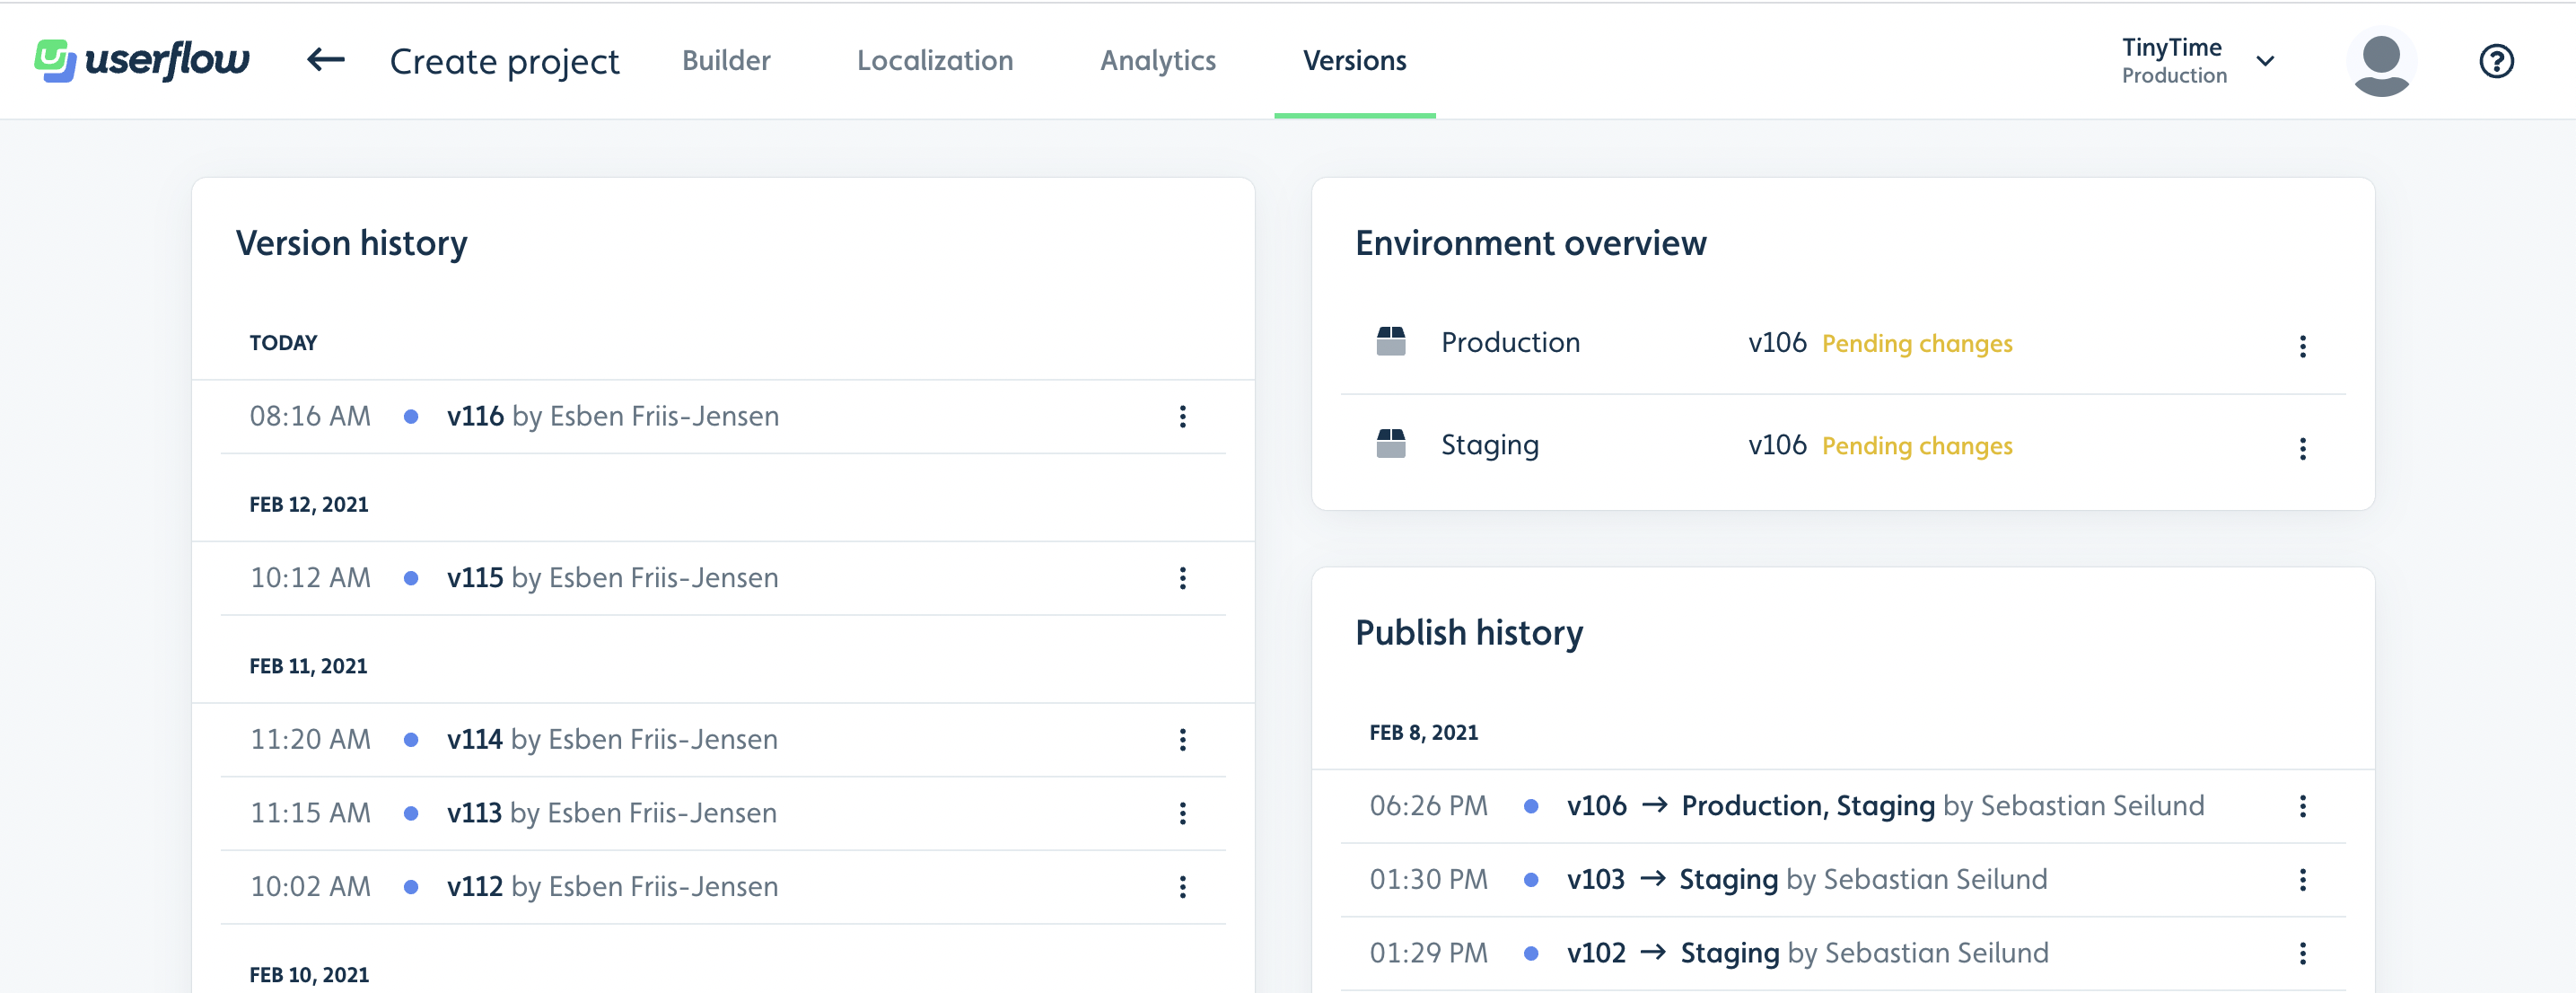The height and width of the screenshot is (993, 2576).
Task: Select the v114 version at 11:20 AM
Action: (x=723, y=740)
